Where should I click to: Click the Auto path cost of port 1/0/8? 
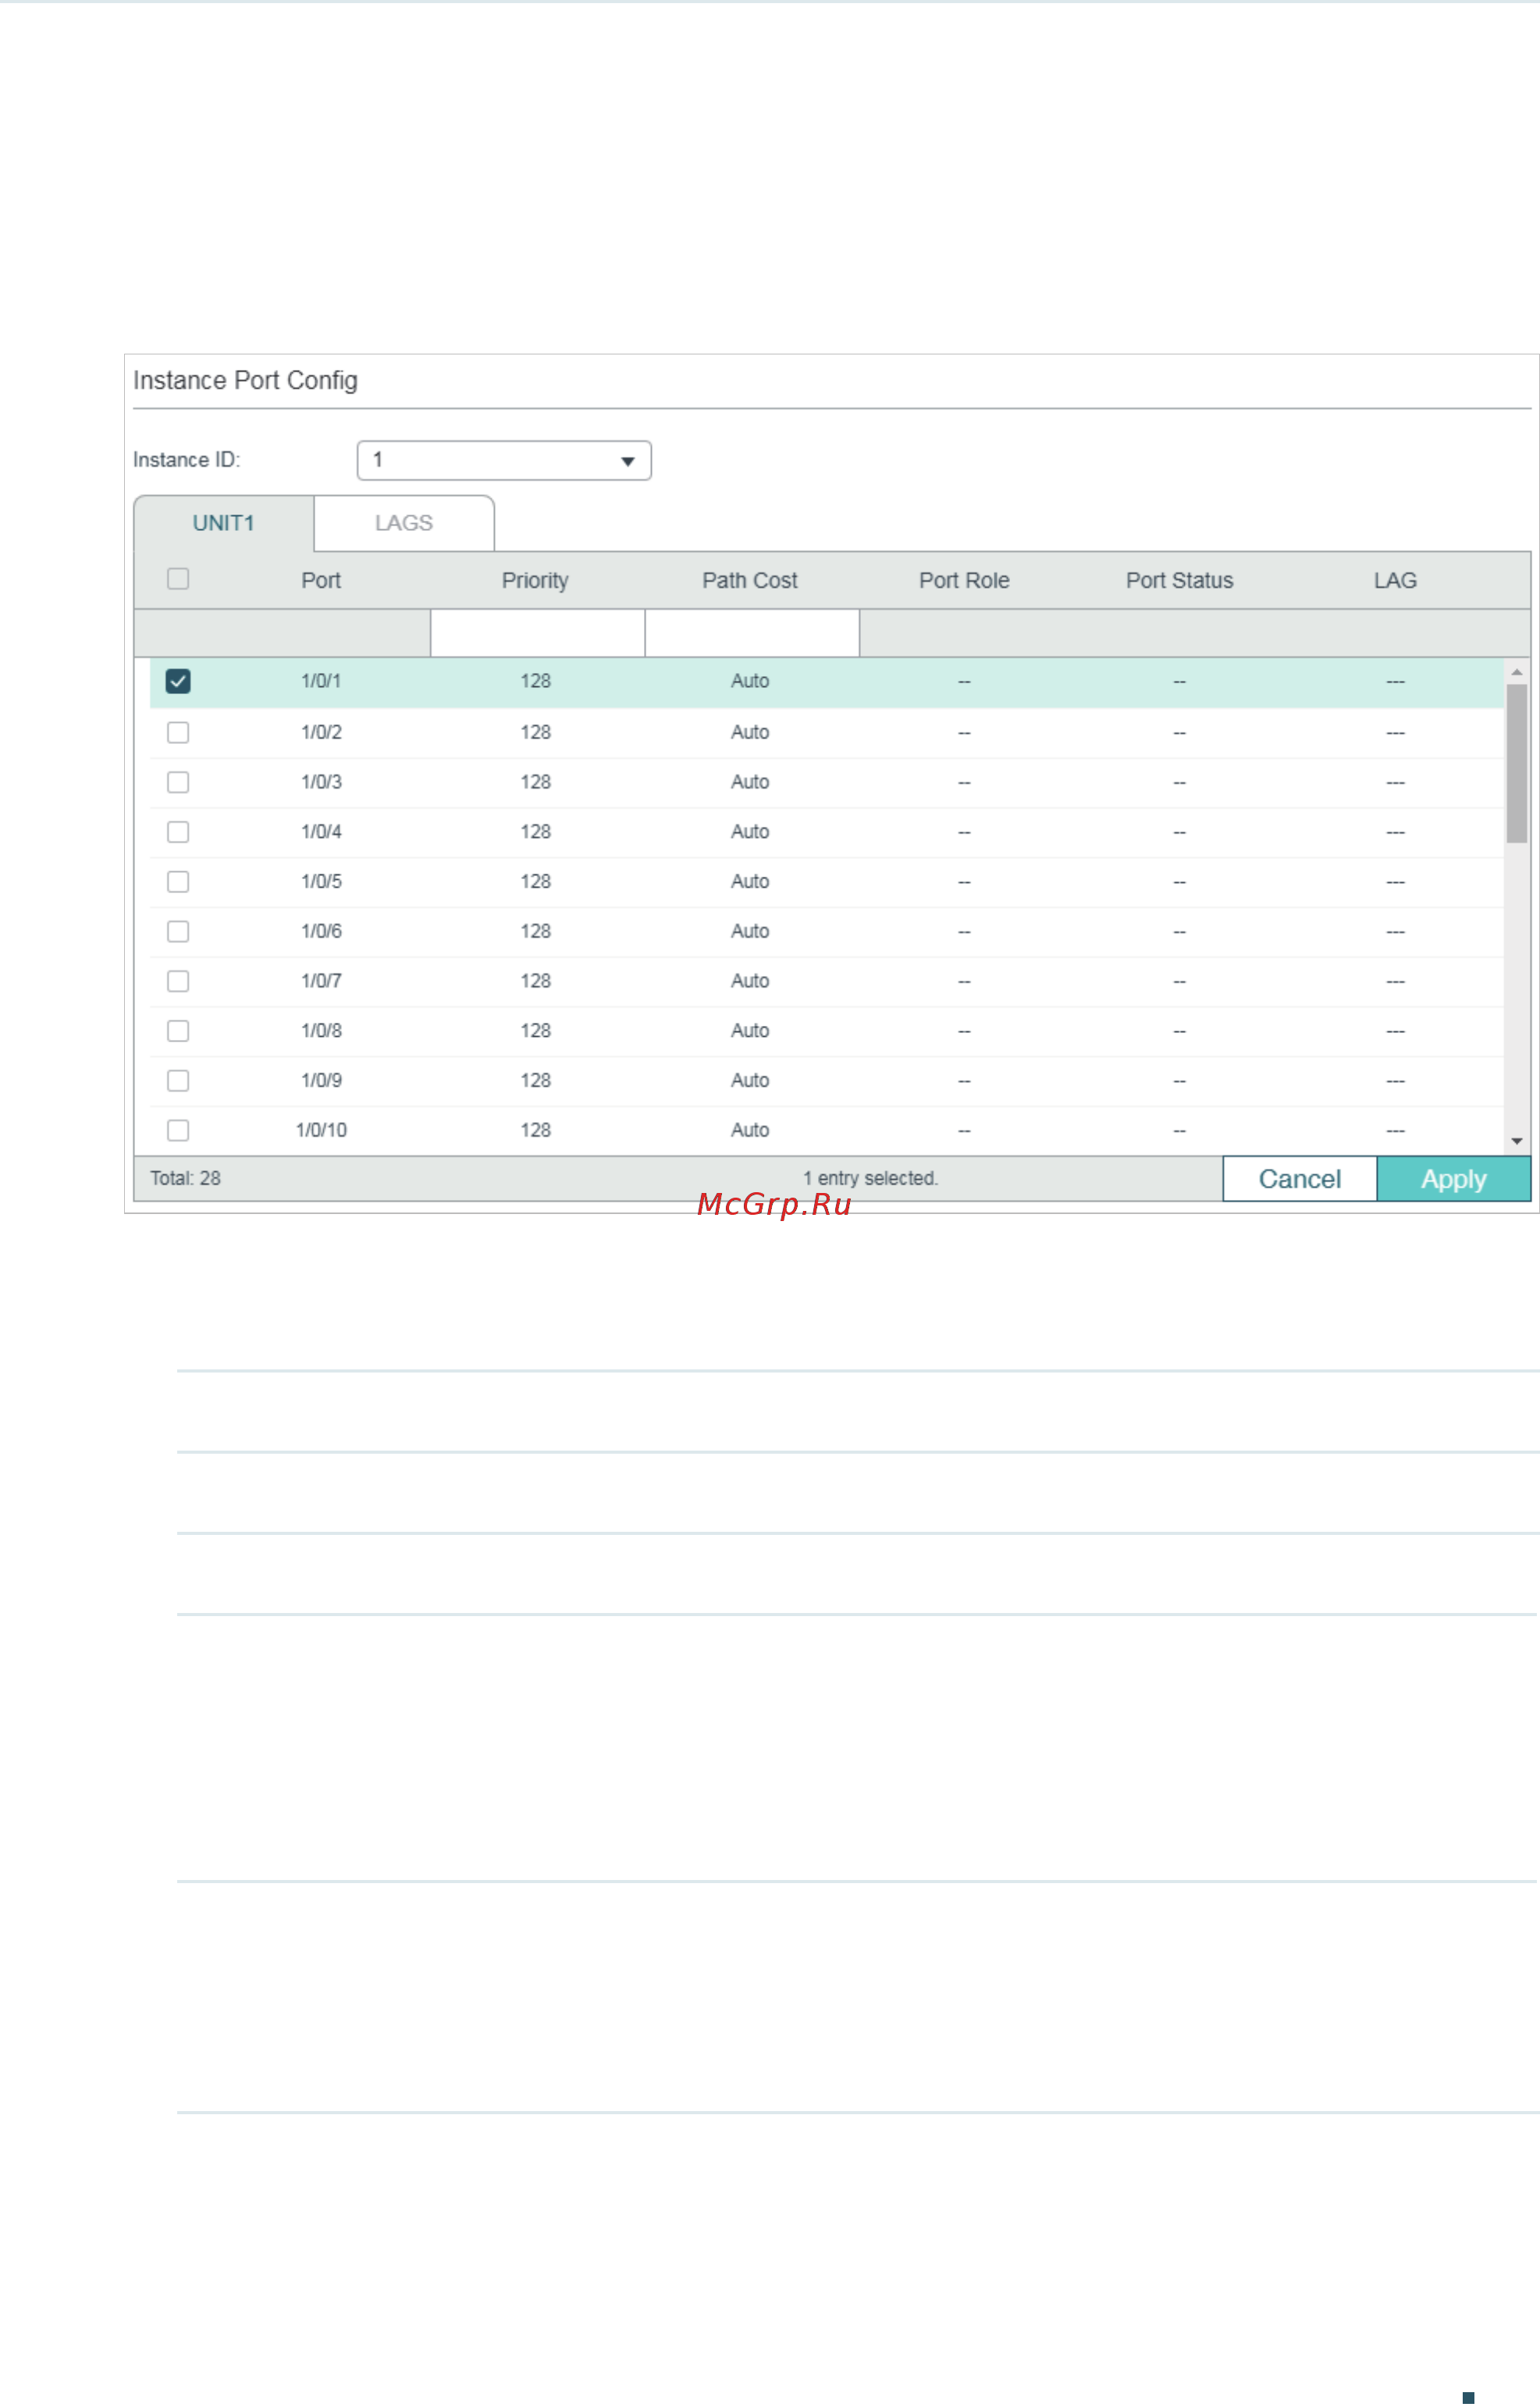pos(750,1031)
